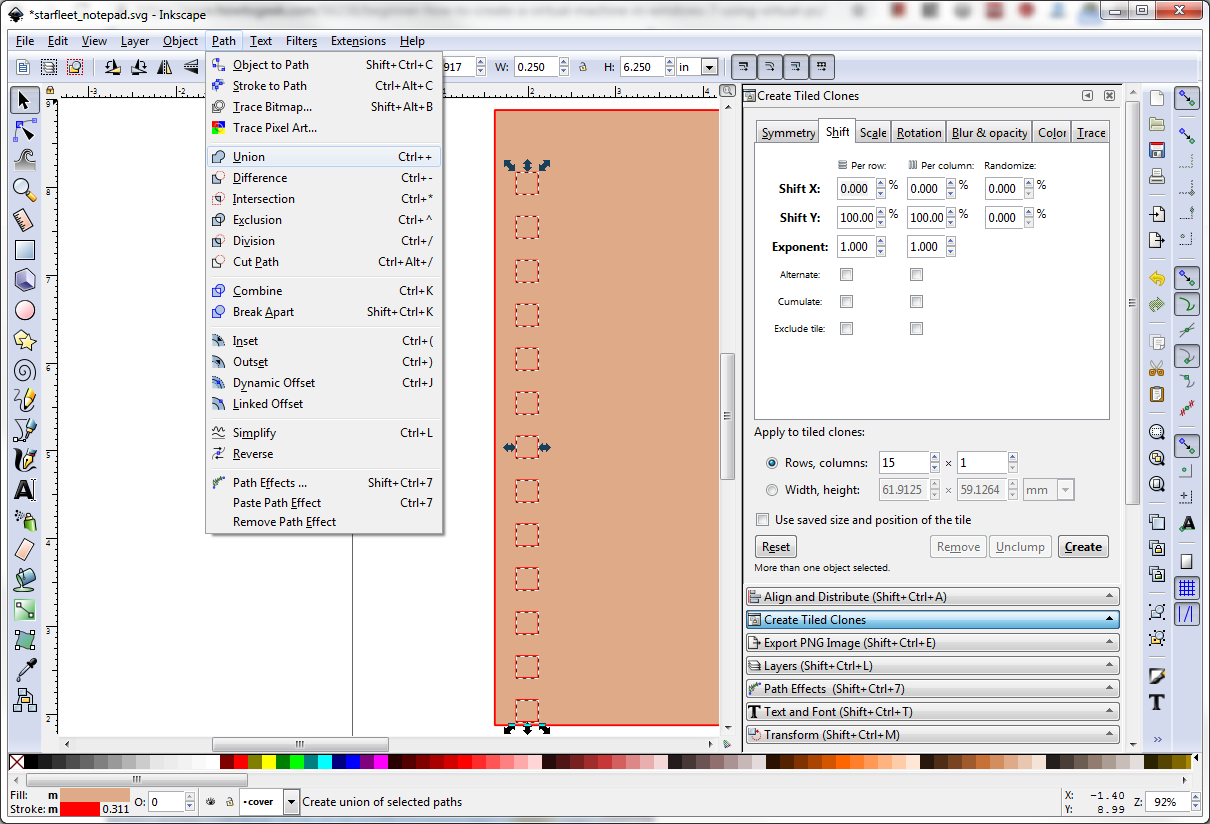Screen dimensions: 1210x824
Task: Click the Cut scissors icon
Action: (x=1157, y=367)
